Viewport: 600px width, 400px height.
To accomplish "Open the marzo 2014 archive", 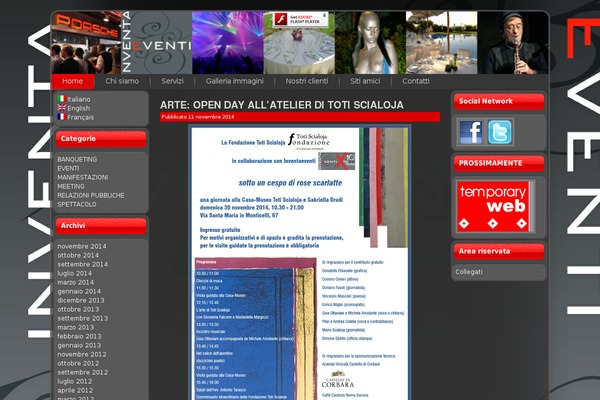I will pos(75,282).
